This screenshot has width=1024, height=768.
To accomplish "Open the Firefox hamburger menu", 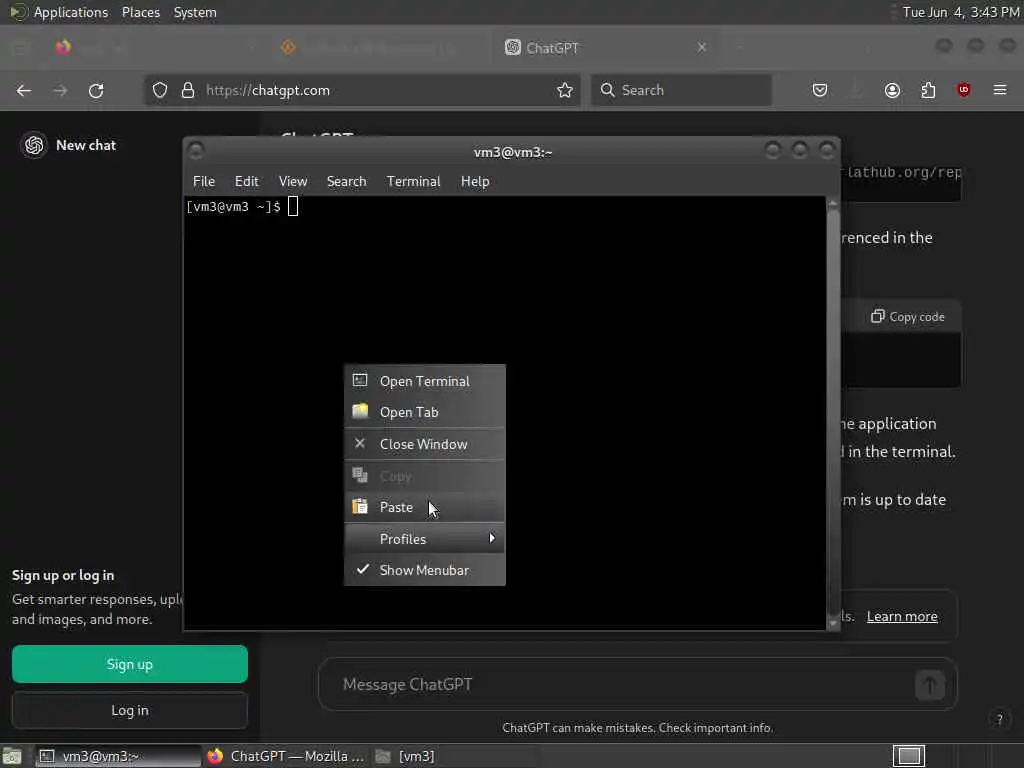I will point(1000,90).
